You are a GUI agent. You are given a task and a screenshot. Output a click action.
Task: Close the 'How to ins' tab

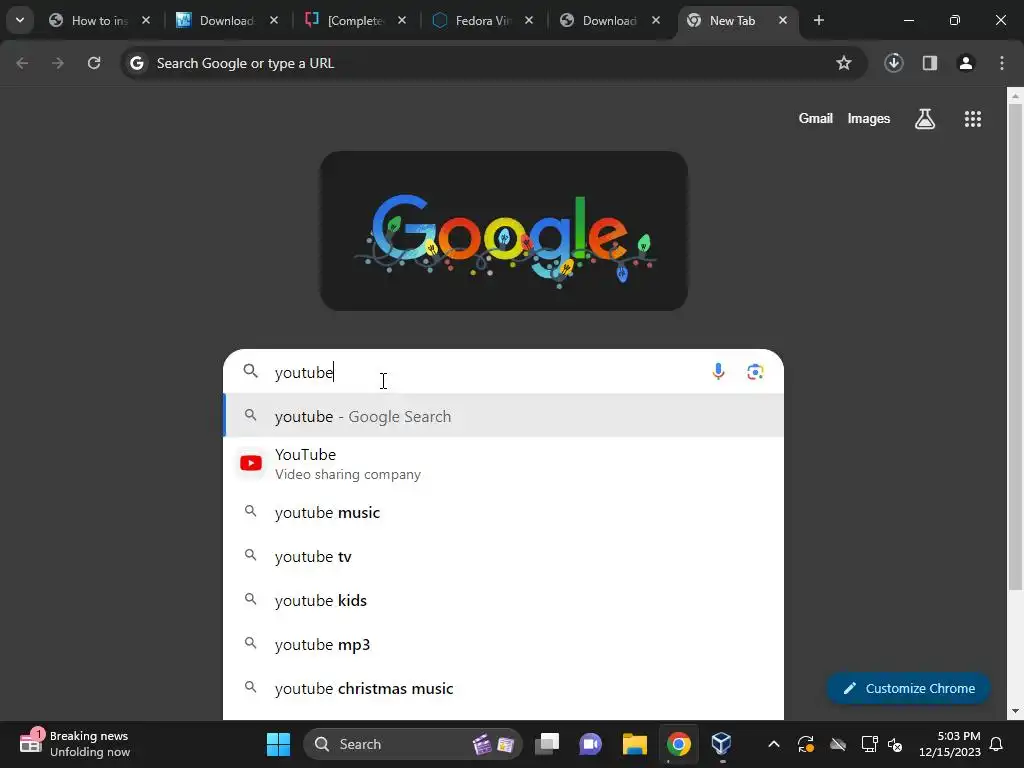(146, 20)
